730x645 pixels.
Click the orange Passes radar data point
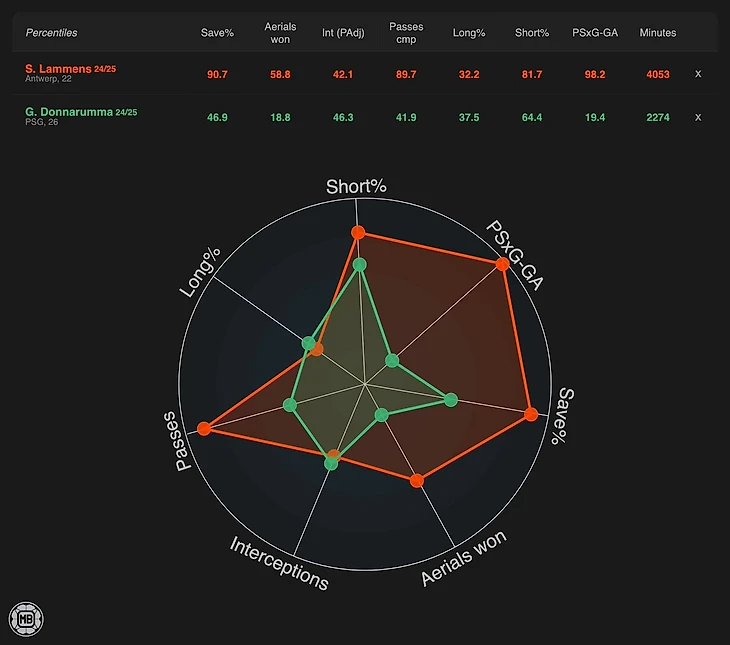(x=204, y=428)
